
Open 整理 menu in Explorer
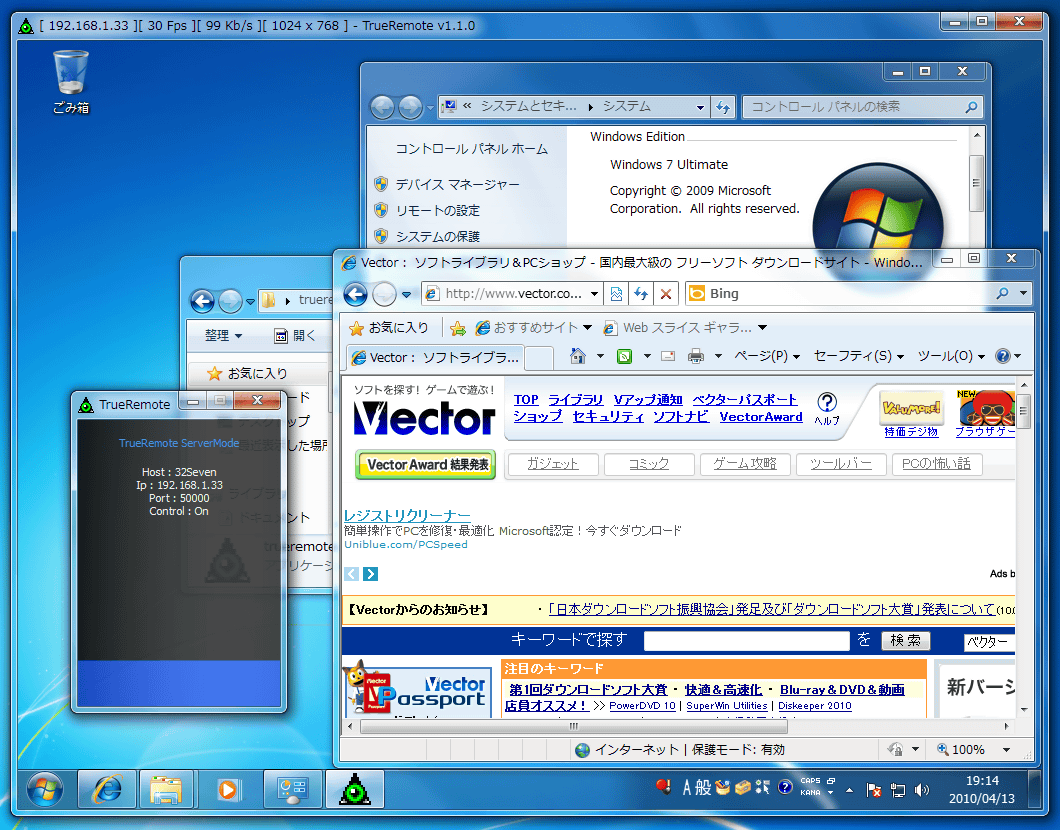click(224, 335)
